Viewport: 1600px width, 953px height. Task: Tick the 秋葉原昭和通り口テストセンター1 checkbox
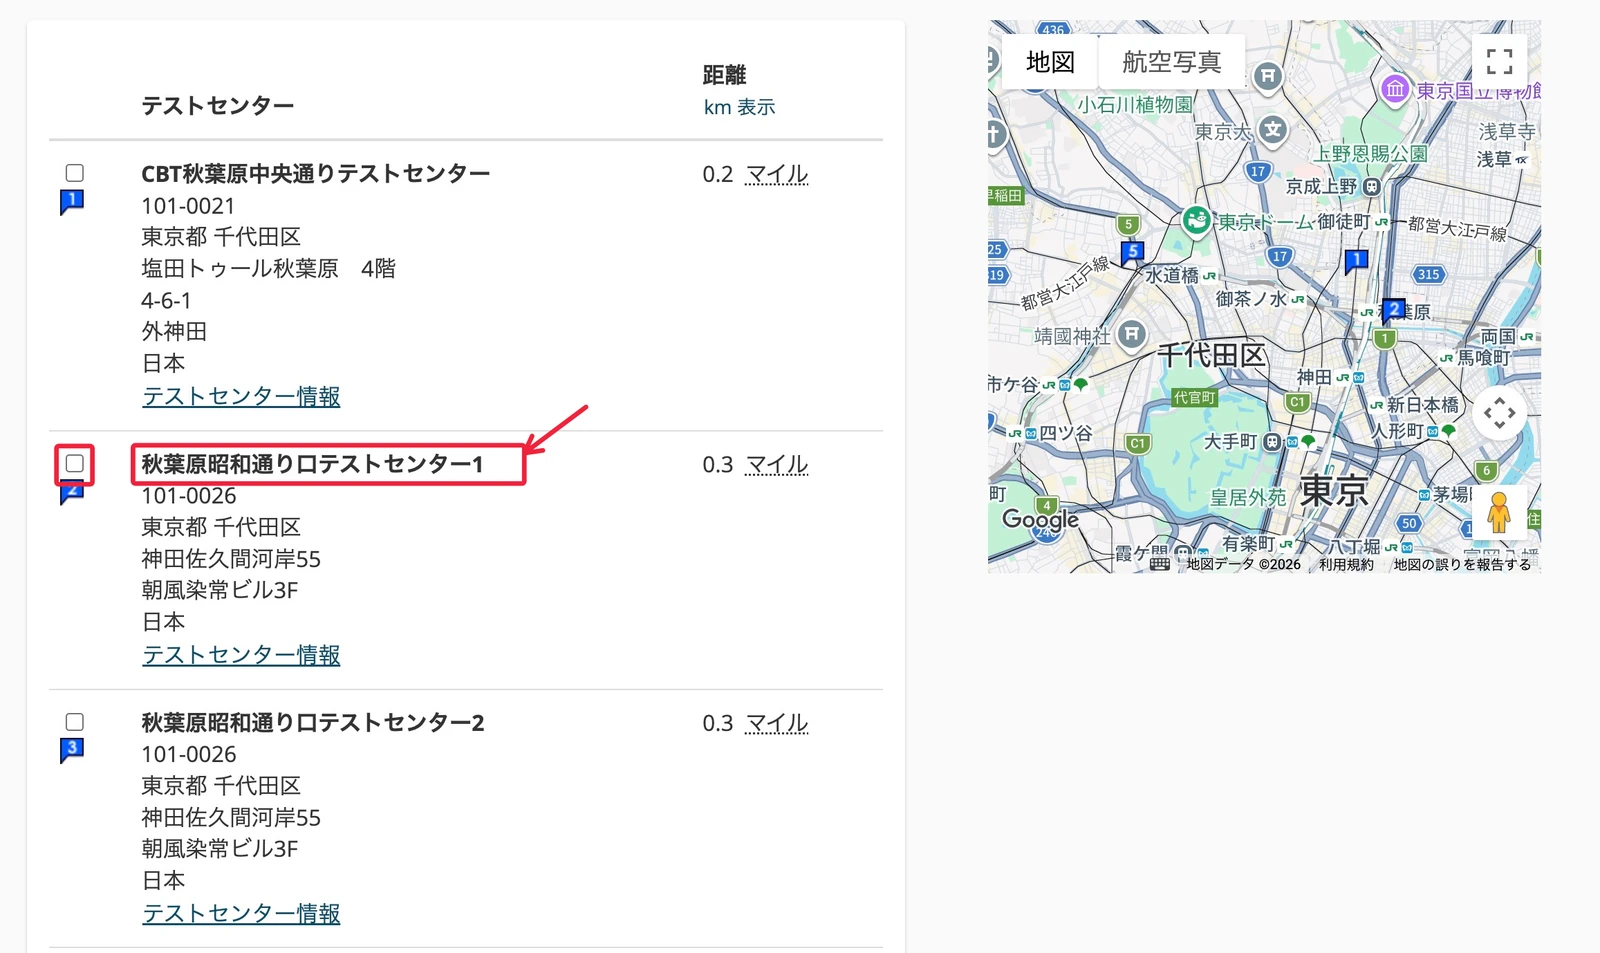tap(75, 464)
